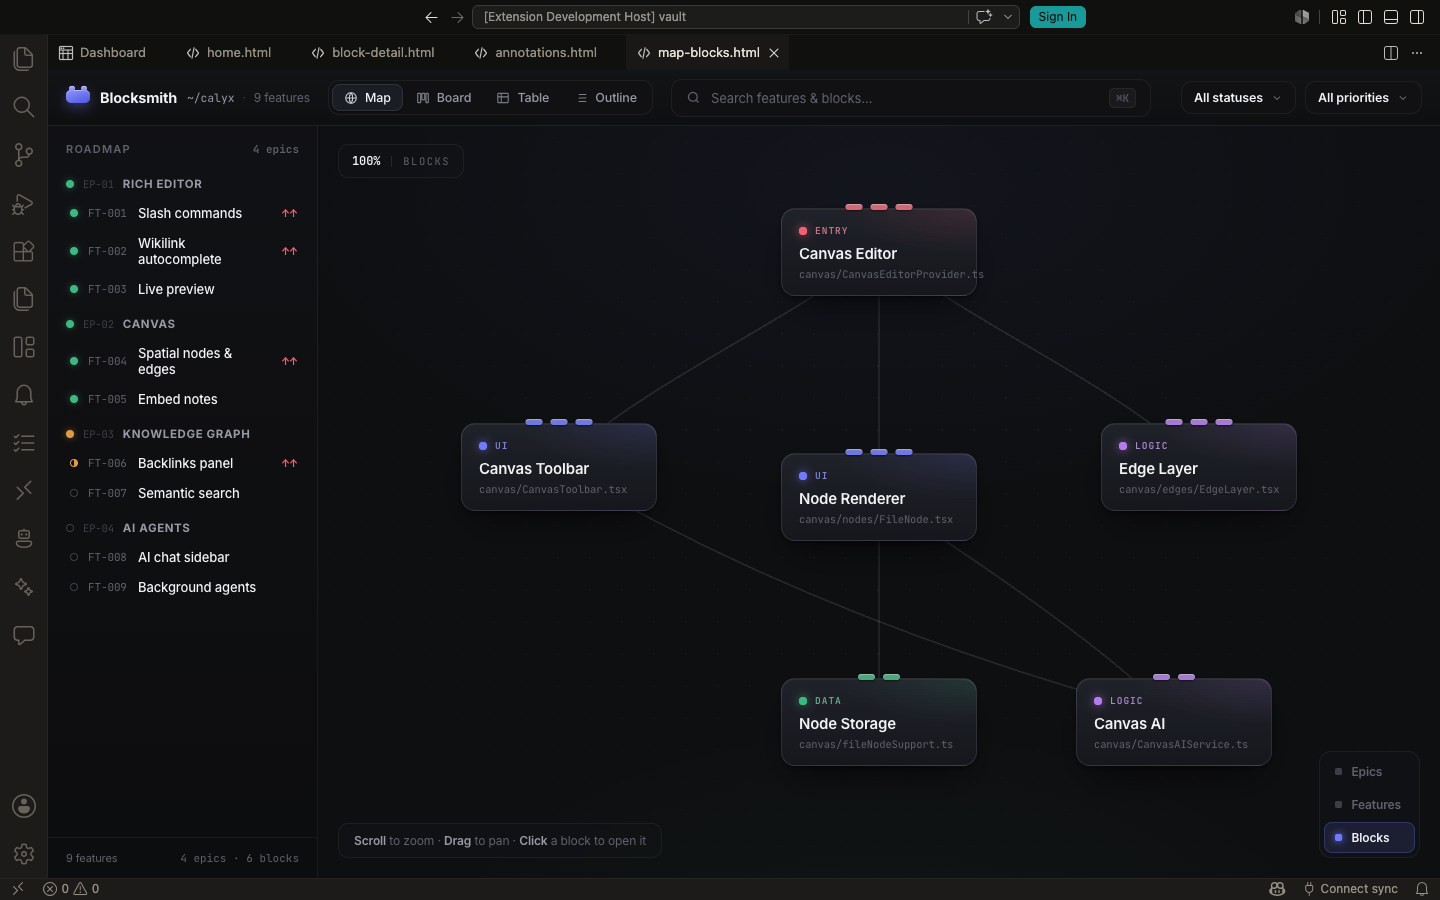This screenshot has height=900, width=1440.
Task: Open the chat icon in command center
Action: (984, 17)
